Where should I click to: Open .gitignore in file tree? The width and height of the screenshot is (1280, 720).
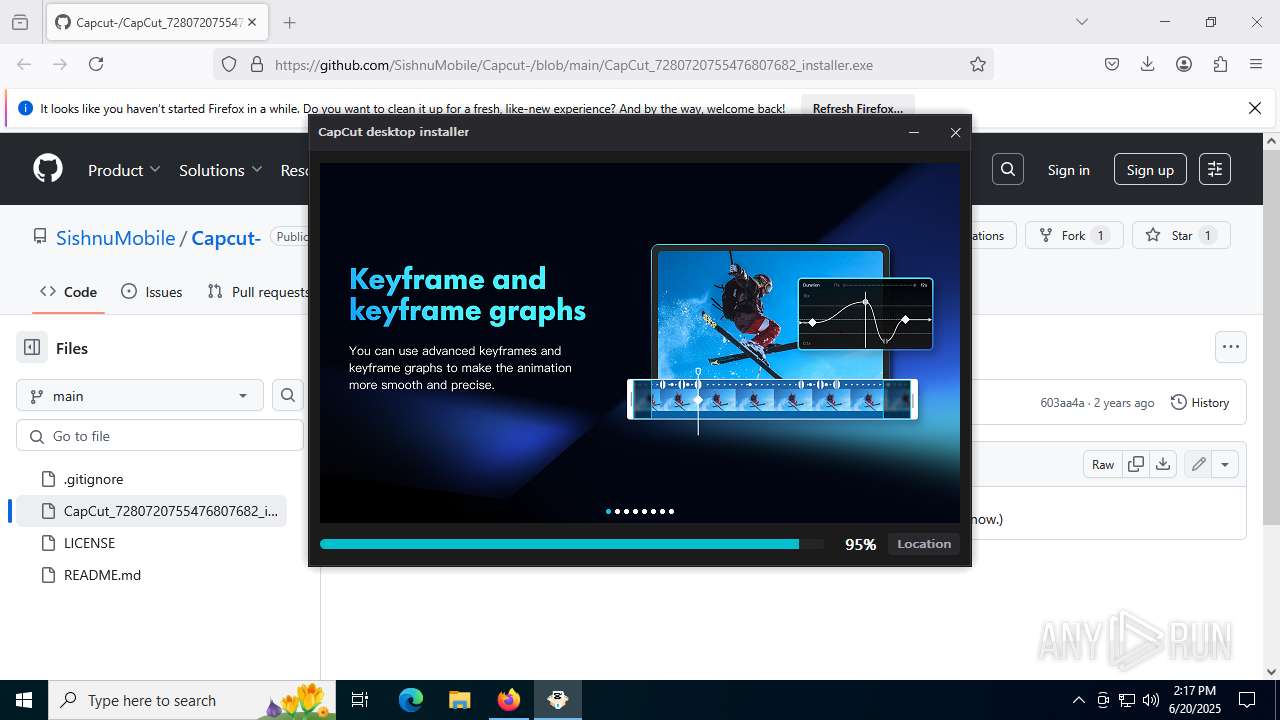[93, 479]
